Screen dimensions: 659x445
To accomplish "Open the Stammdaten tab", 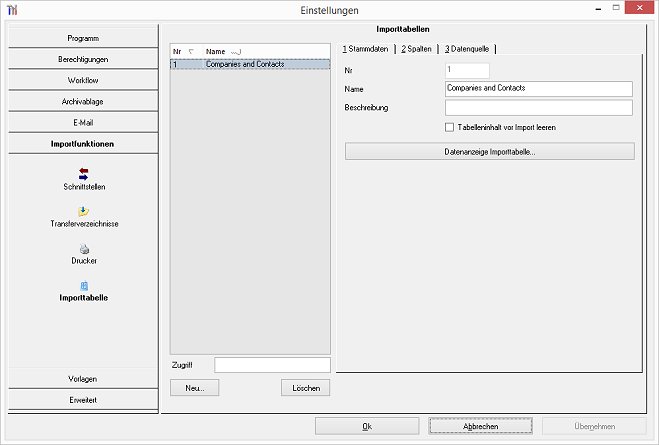I will [x=365, y=49].
